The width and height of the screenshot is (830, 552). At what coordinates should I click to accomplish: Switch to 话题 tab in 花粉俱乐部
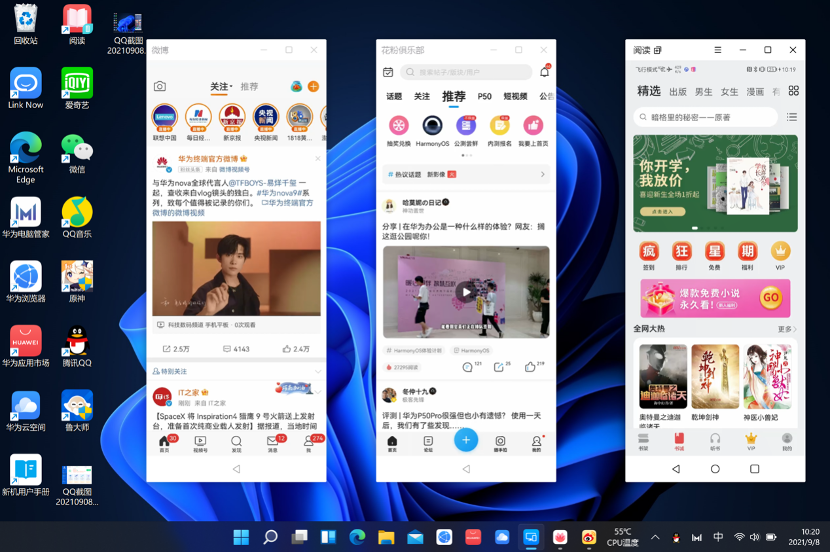pyautogui.click(x=394, y=96)
